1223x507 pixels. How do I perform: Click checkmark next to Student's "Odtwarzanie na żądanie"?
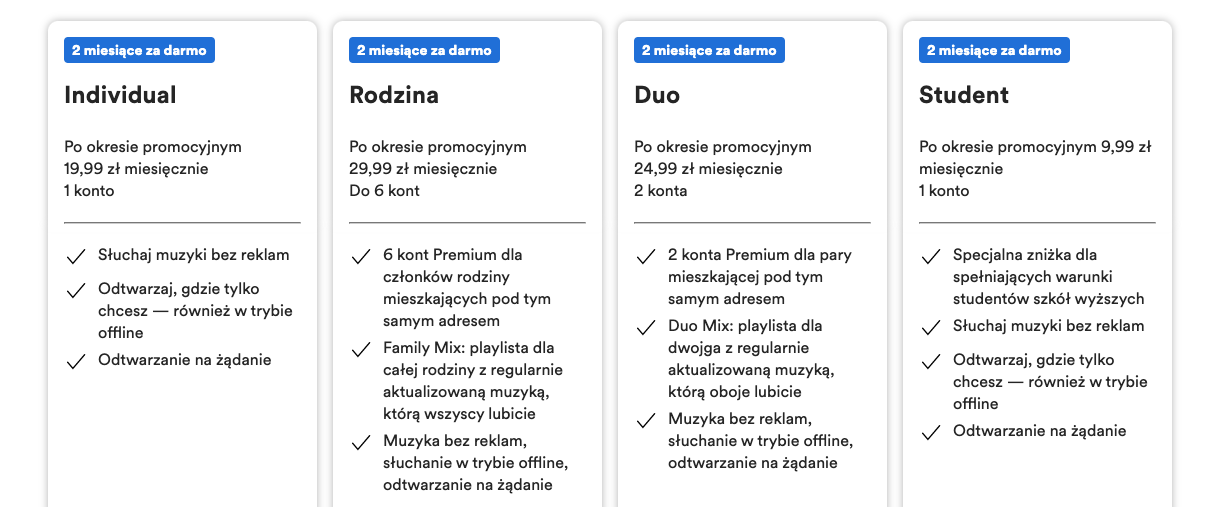(x=931, y=433)
